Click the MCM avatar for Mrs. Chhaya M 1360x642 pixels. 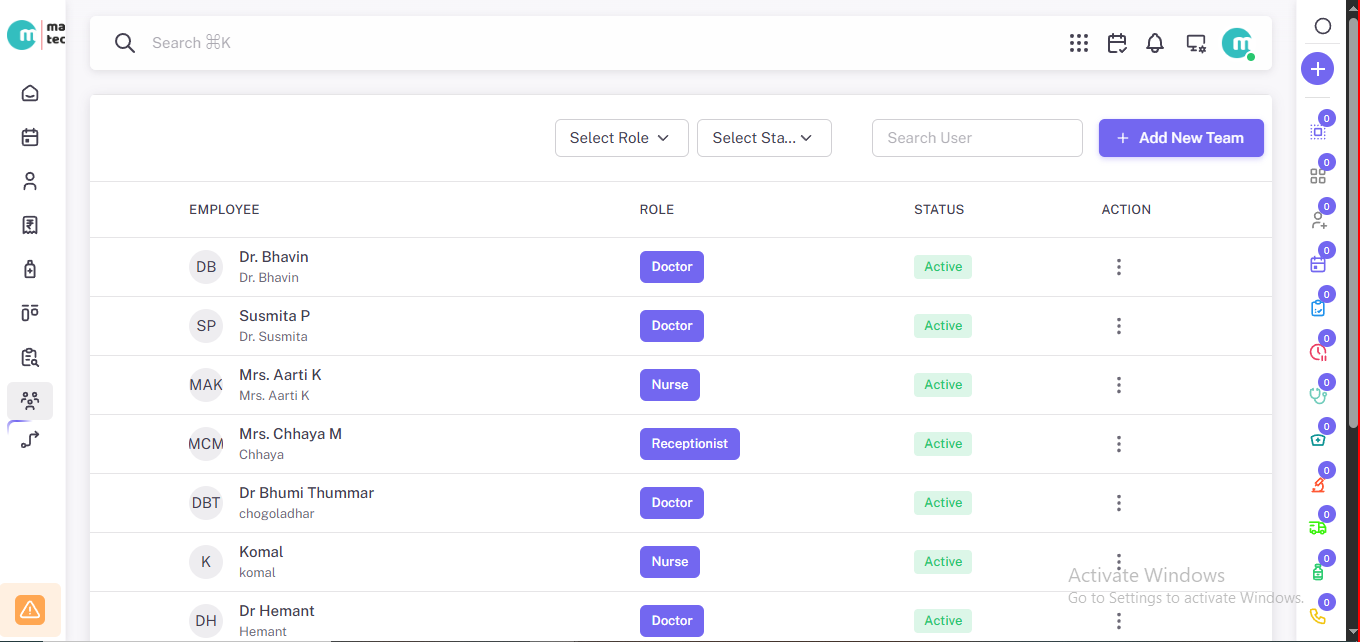click(206, 444)
